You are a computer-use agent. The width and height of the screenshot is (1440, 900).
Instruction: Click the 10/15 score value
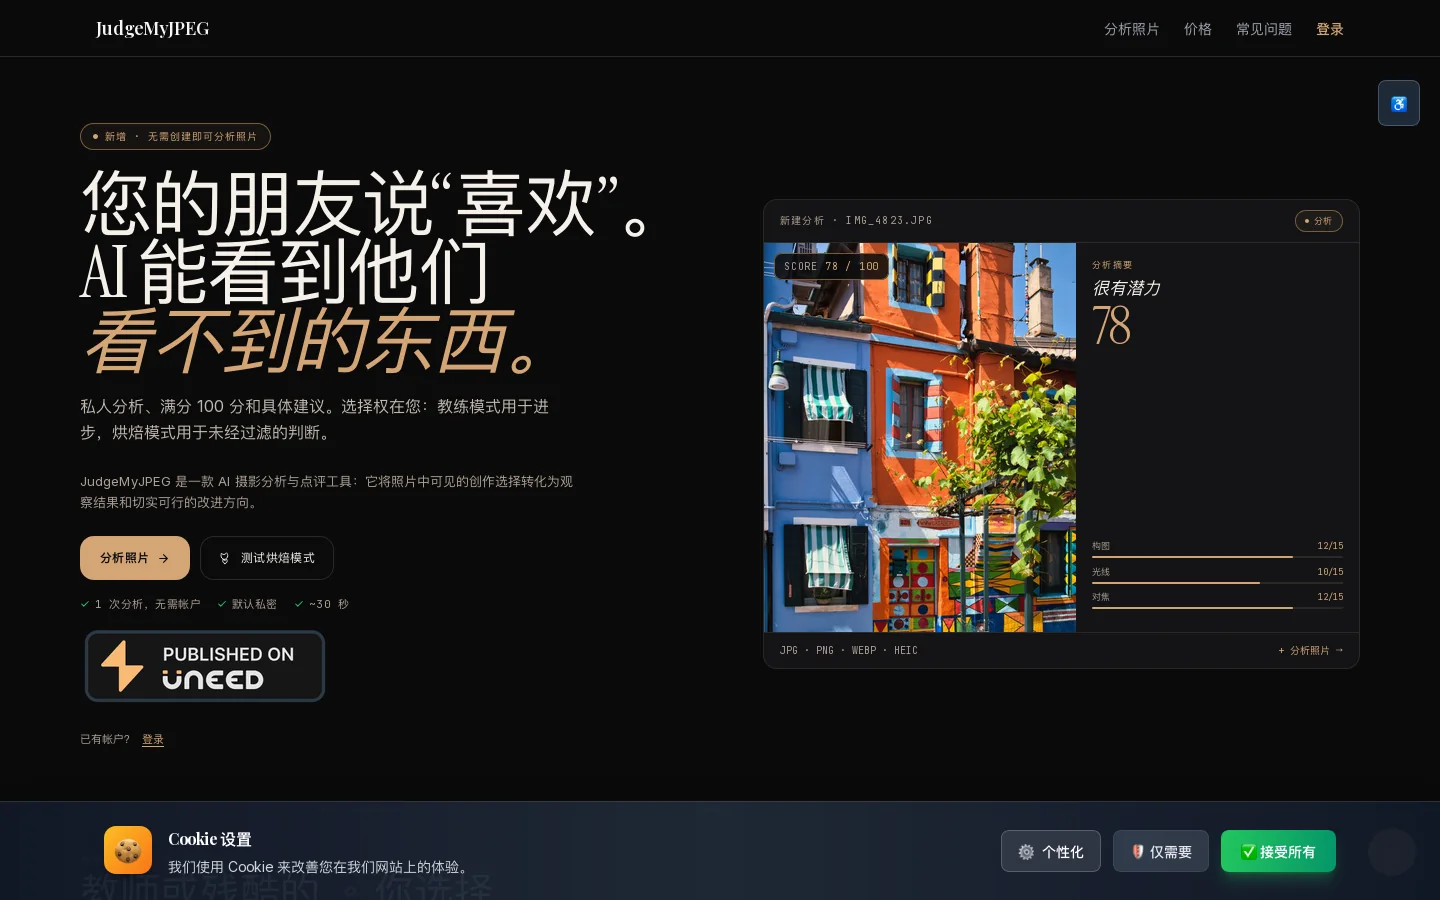(x=1330, y=572)
